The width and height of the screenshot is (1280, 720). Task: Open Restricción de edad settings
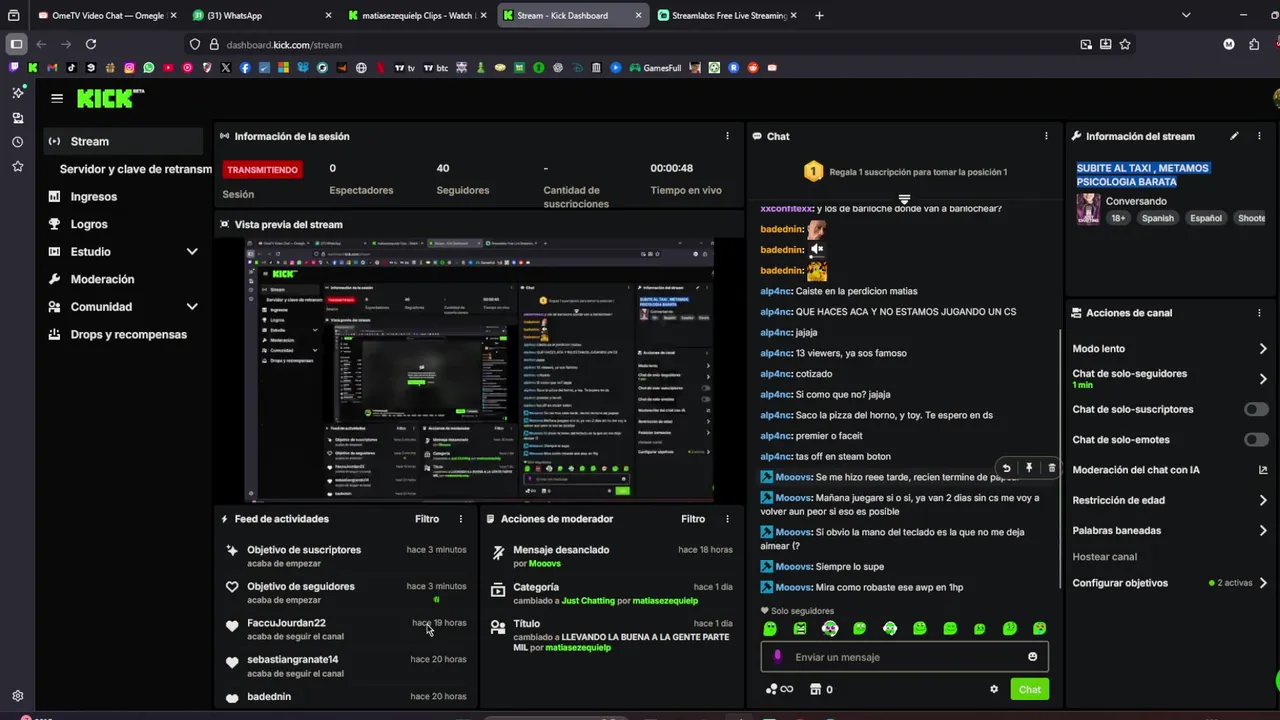click(1169, 500)
